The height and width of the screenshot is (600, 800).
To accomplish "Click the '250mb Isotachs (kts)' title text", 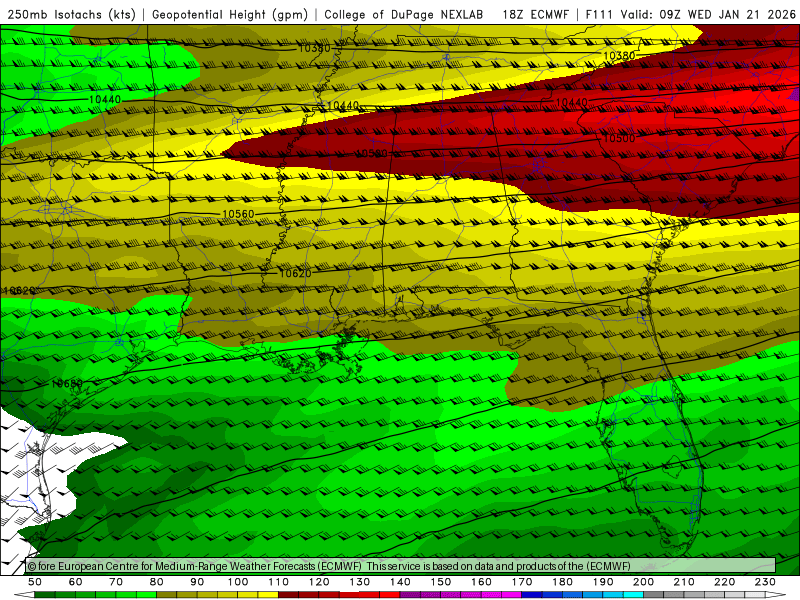I will 71,14.
